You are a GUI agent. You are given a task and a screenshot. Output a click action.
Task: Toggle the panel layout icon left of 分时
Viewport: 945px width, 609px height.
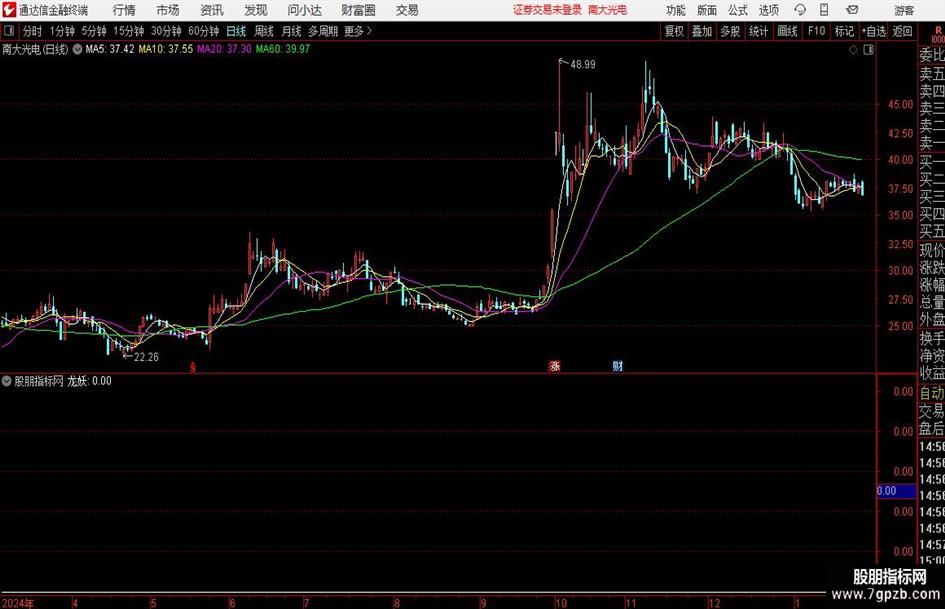click(9, 31)
